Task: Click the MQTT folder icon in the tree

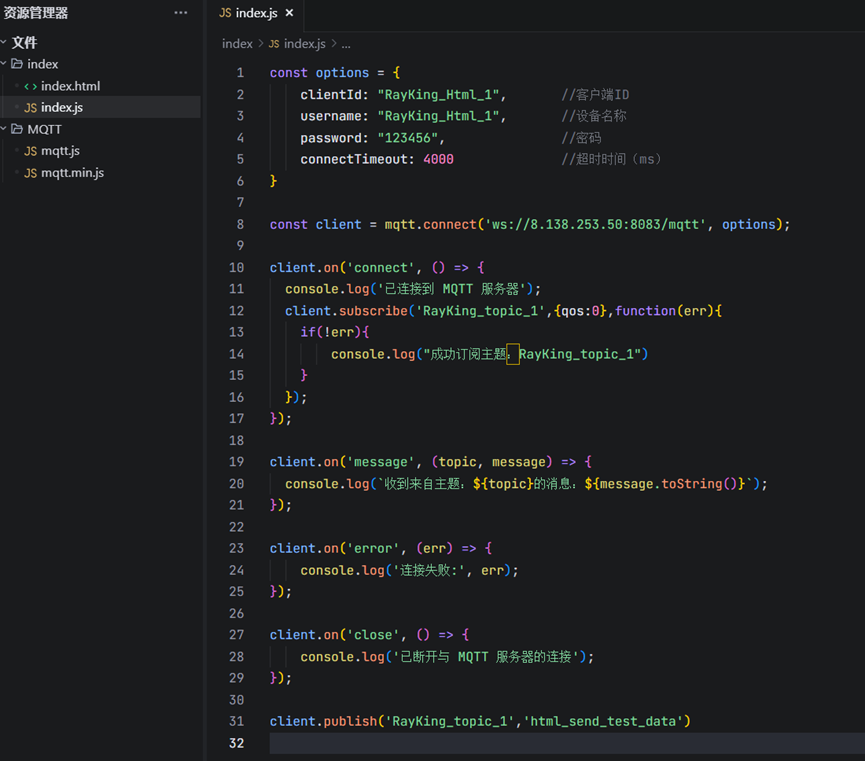Action: pyautogui.click(x=17, y=129)
